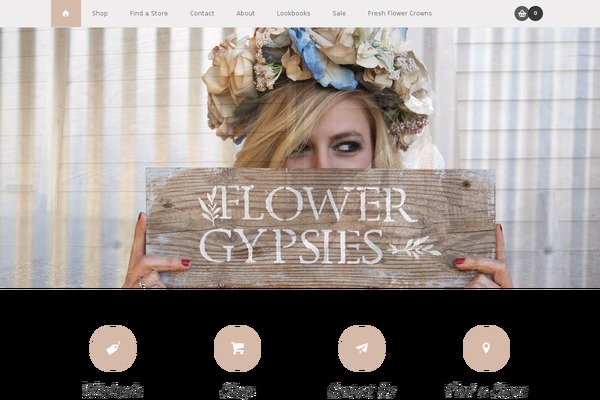Open Find a Store in the navbar
This screenshot has height=400, width=600.
pos(148,13)
